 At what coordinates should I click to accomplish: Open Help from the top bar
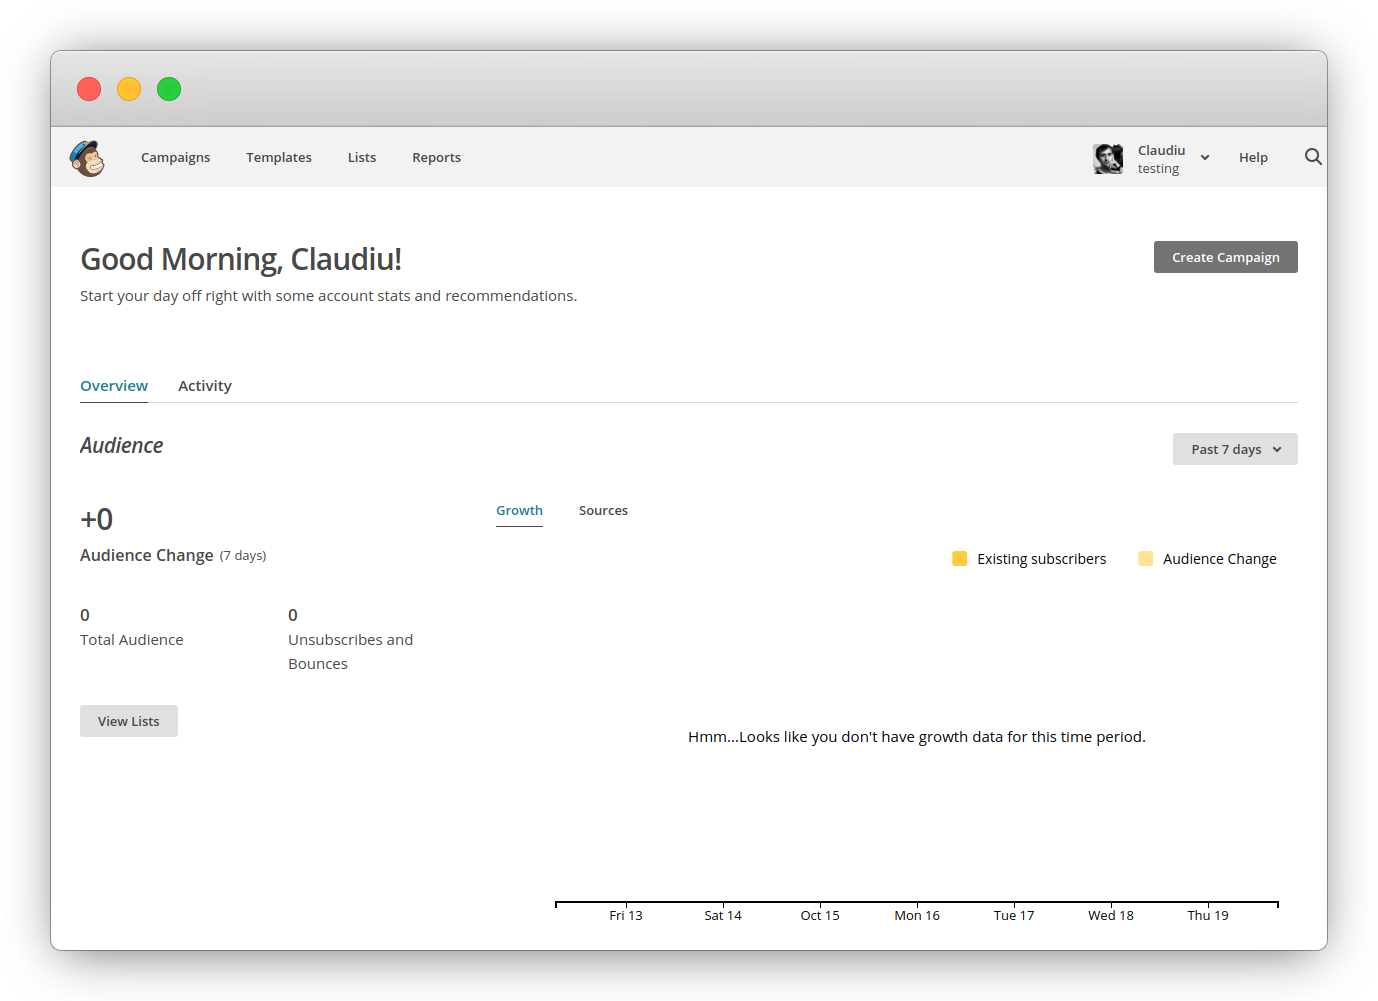pos(1253,157)
